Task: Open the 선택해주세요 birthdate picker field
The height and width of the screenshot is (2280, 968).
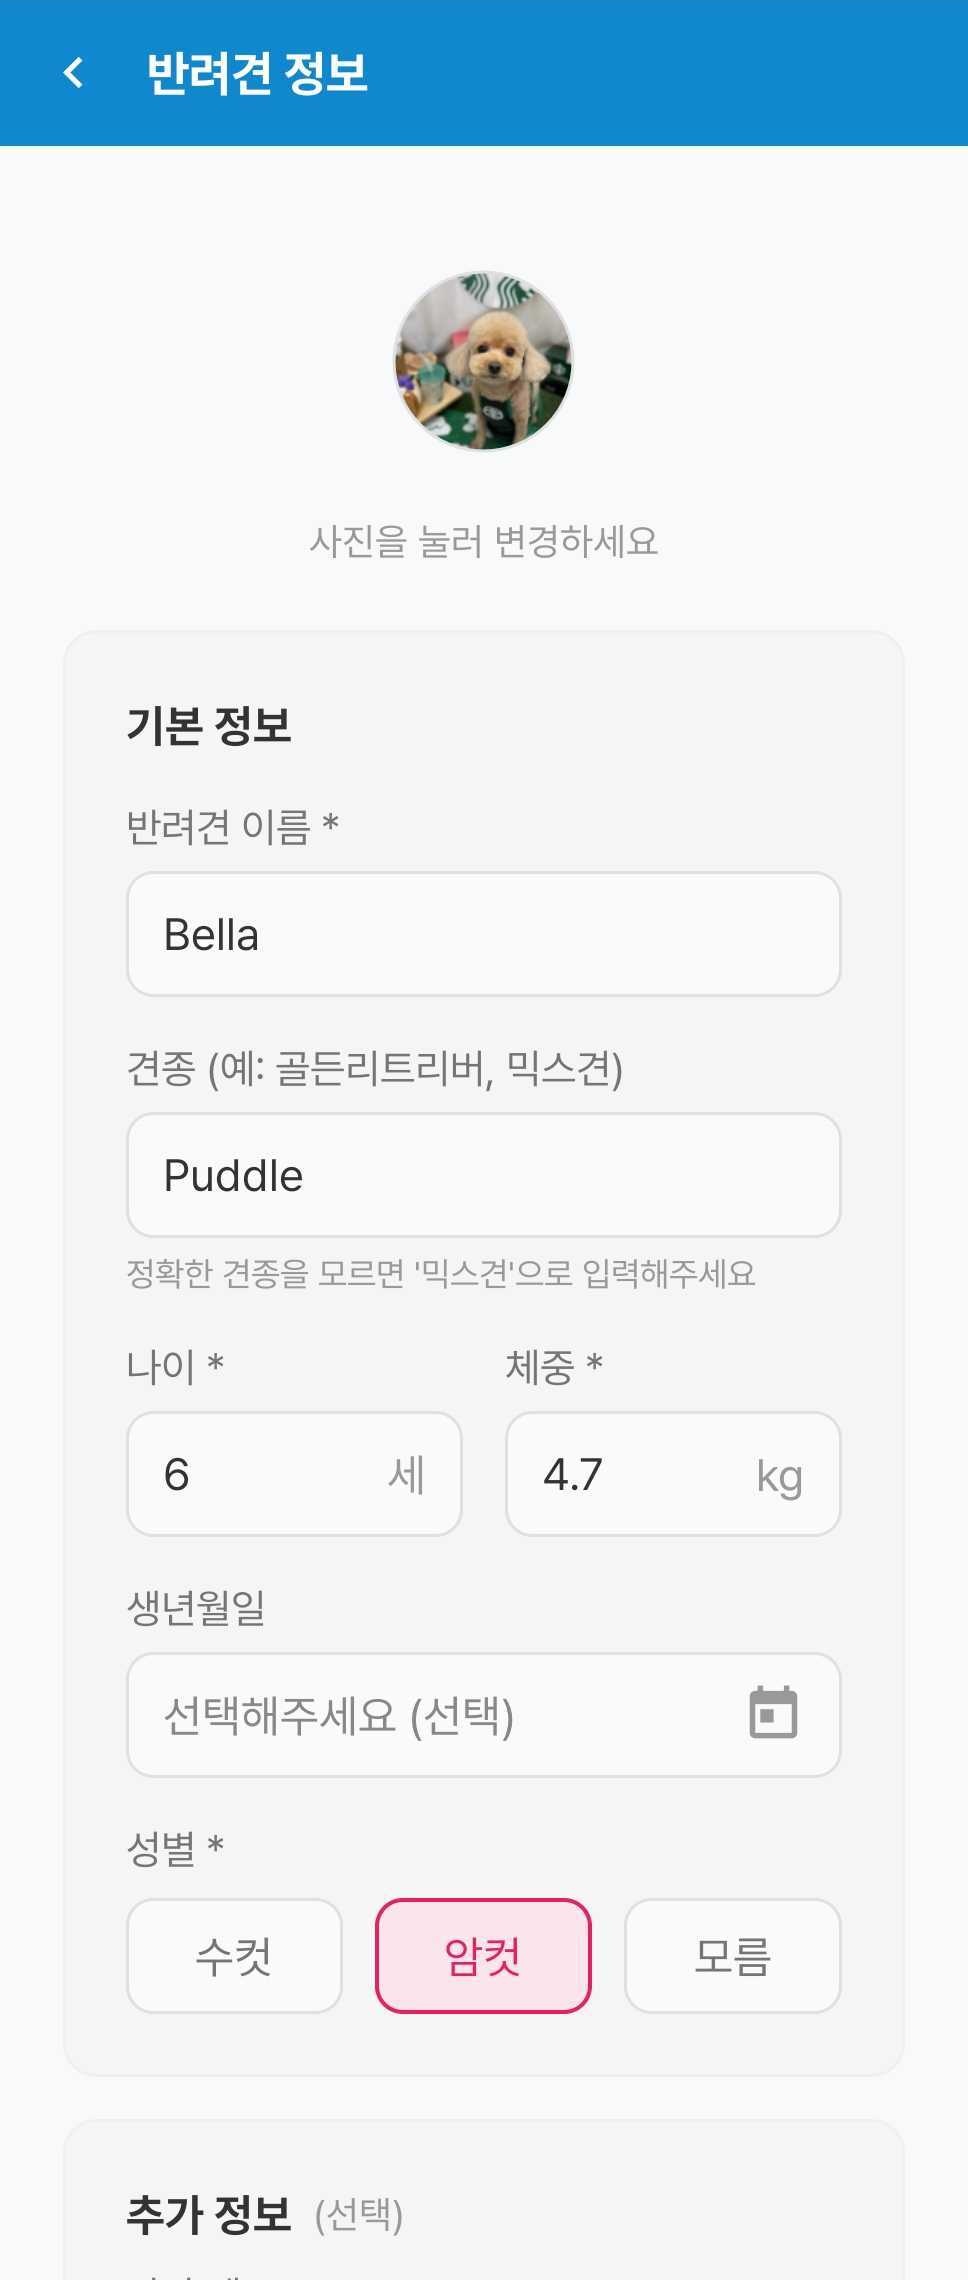Action: (440, 1715)
